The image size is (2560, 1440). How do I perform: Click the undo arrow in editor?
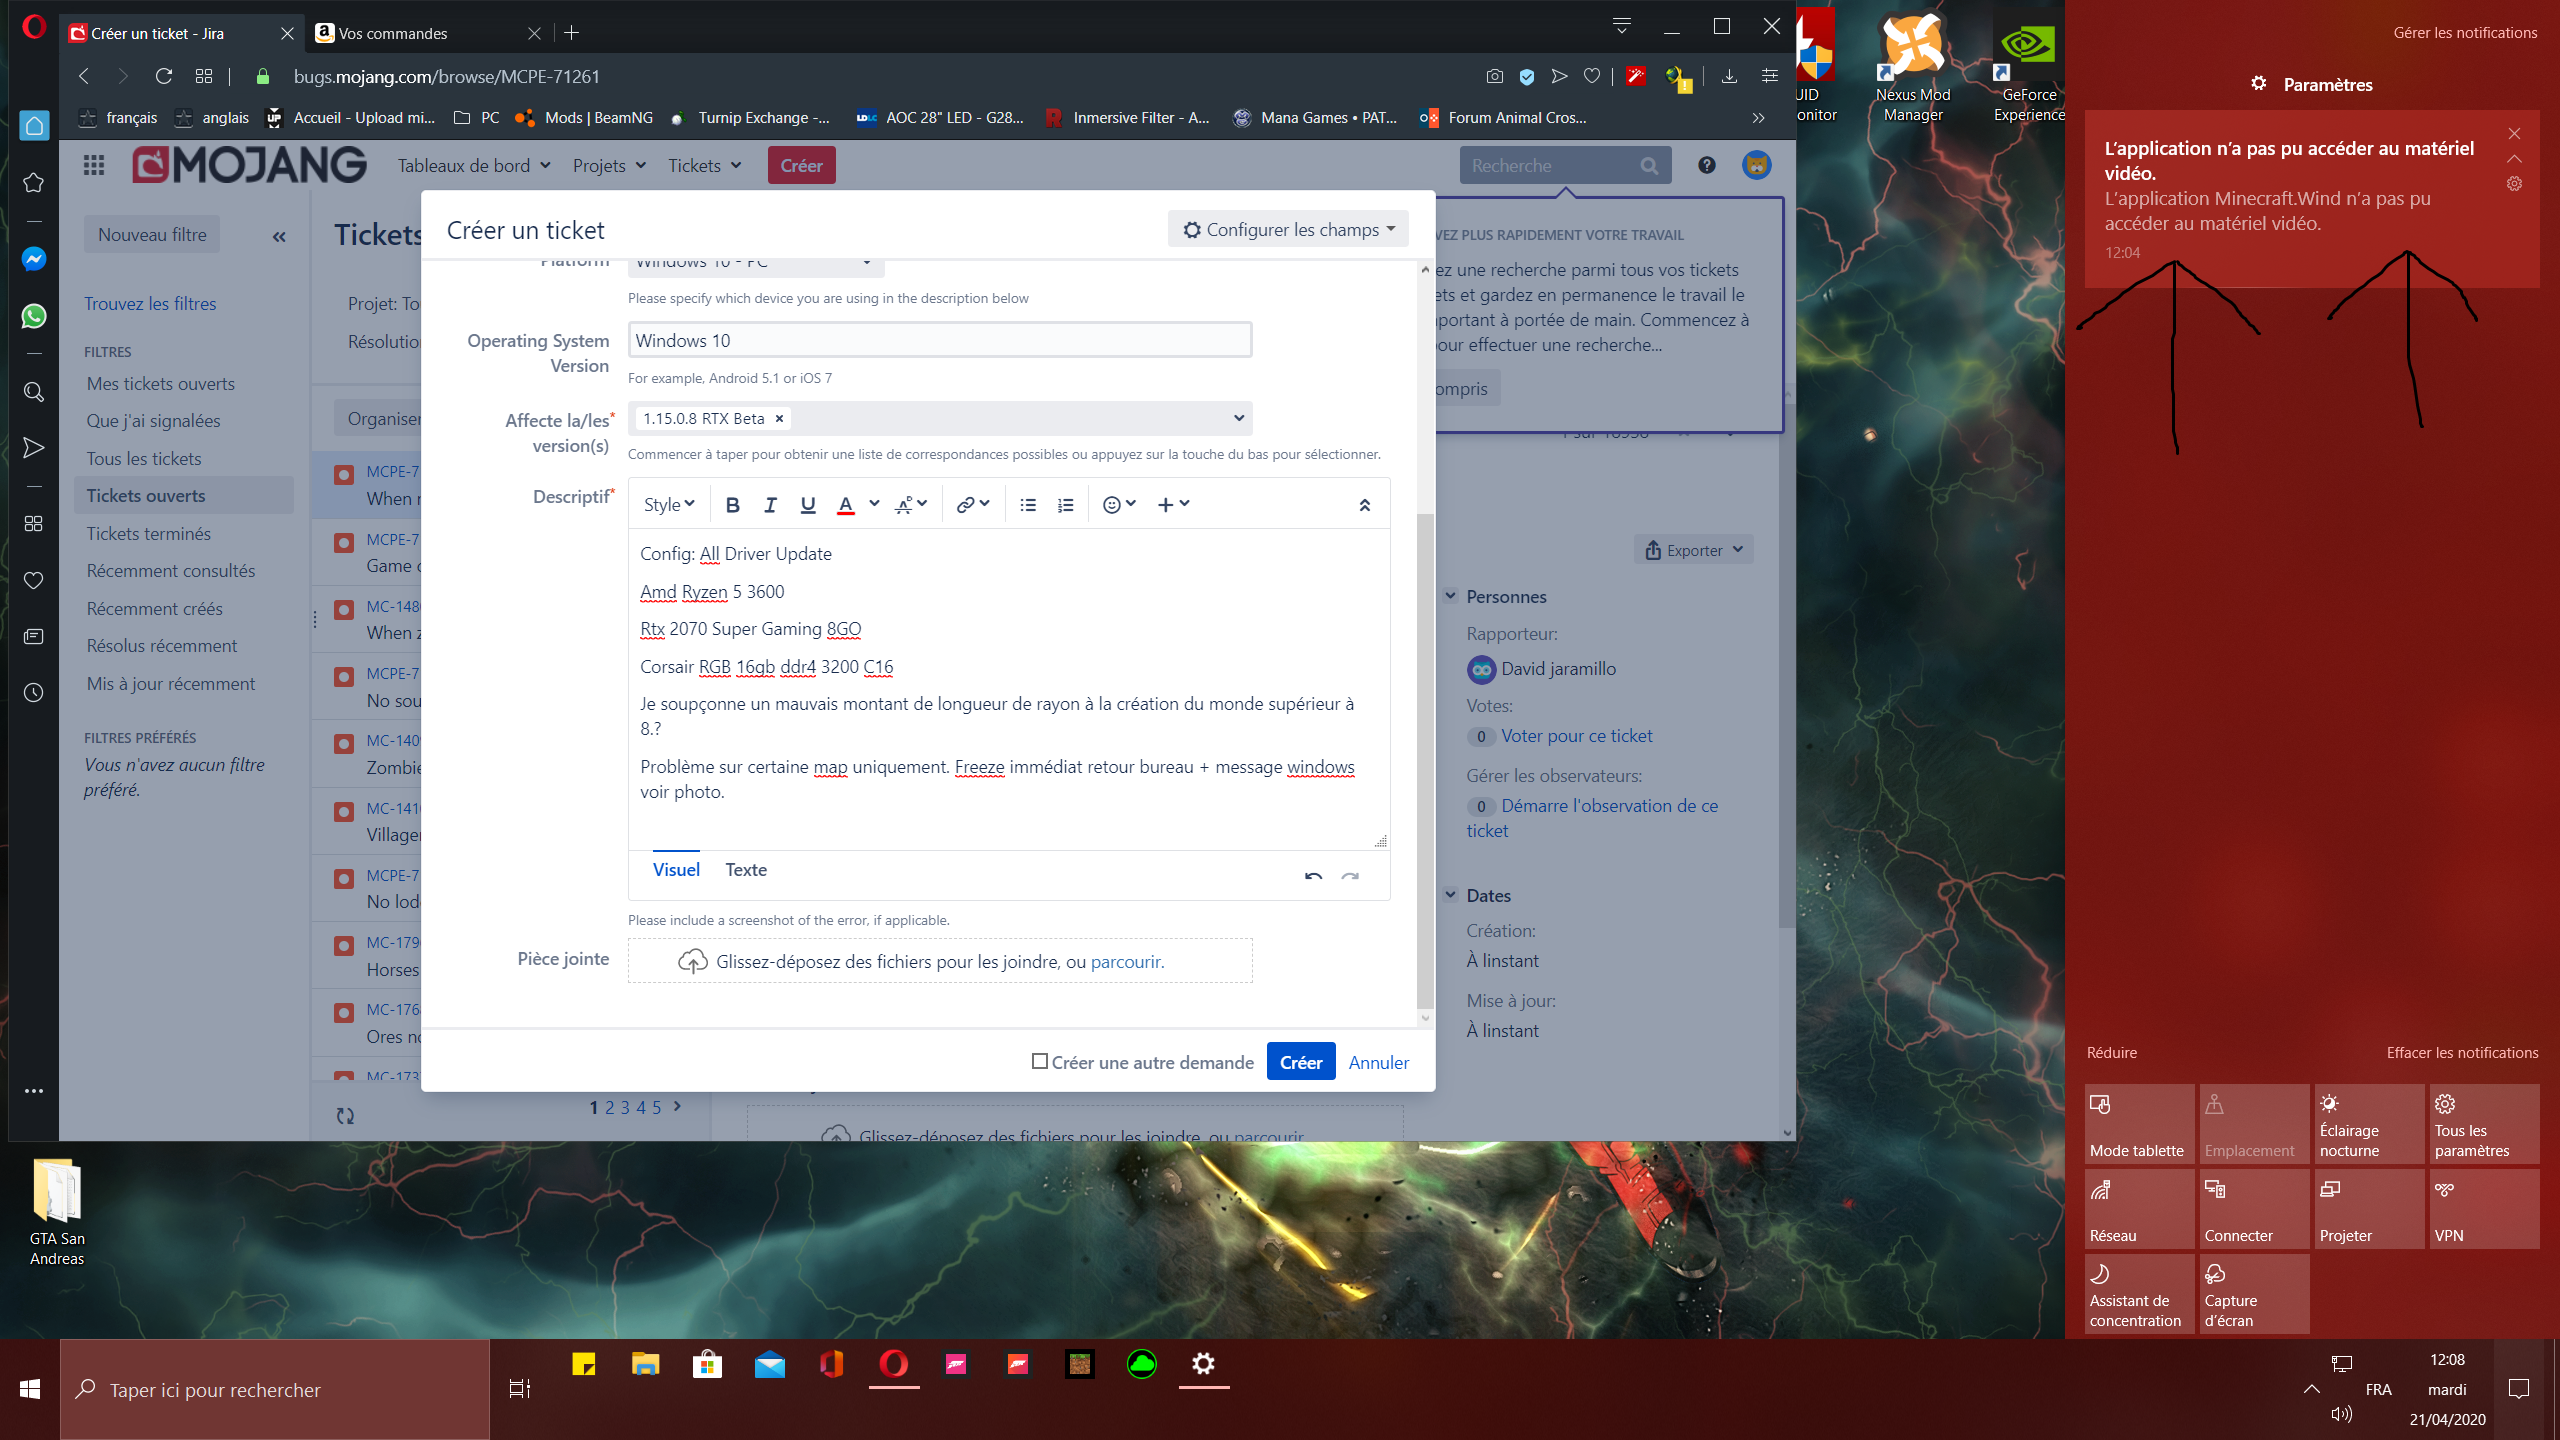point(1313,876)
